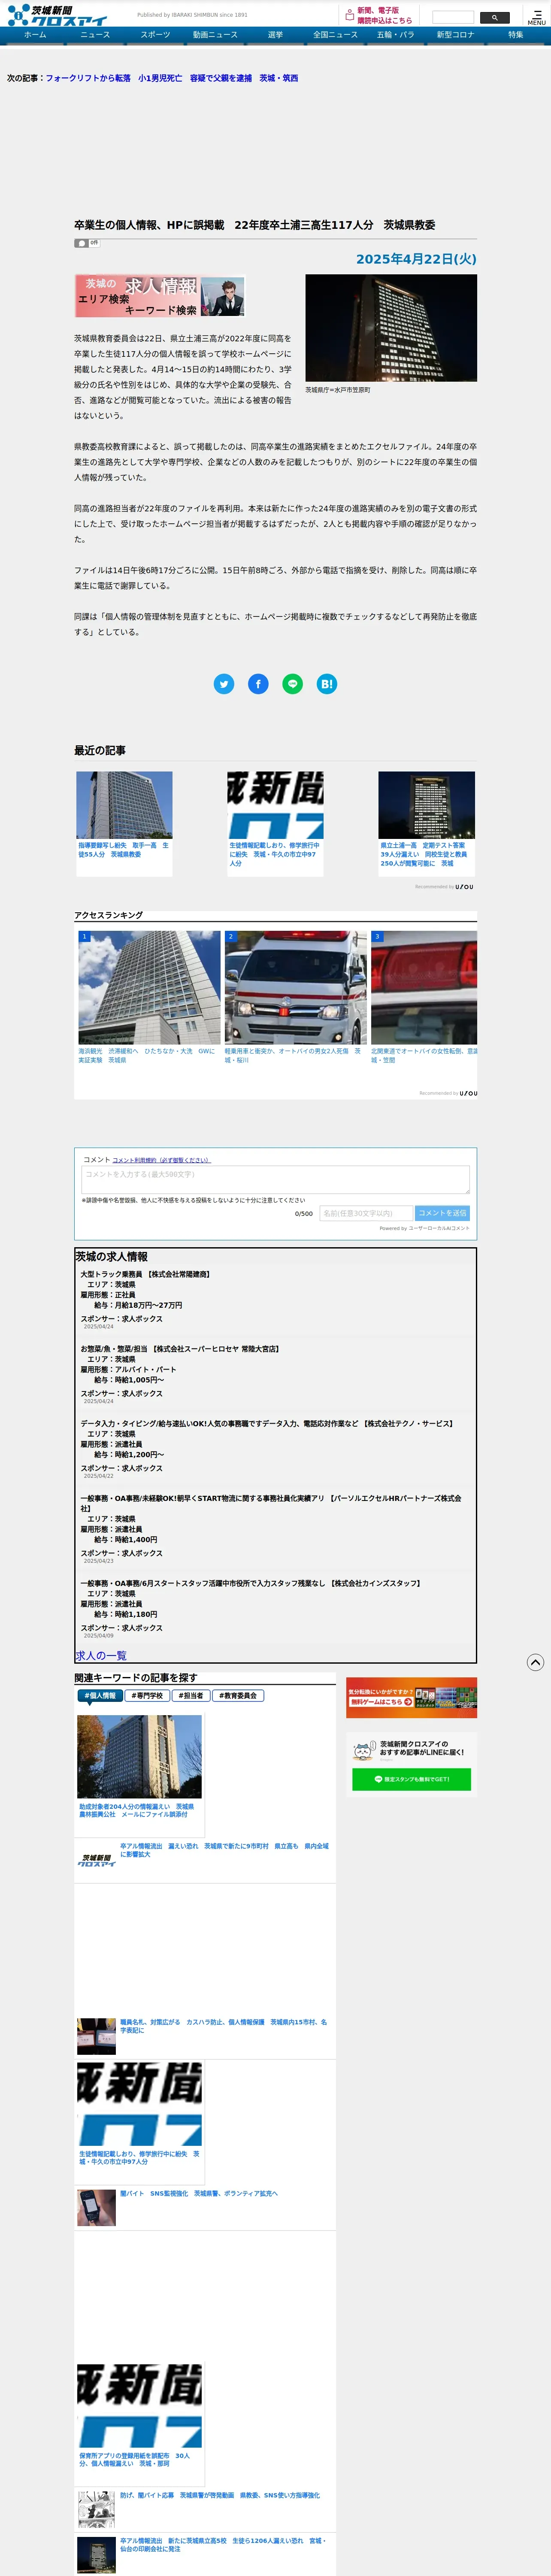551x2576 pixels.
Task: Open recent article 指導要録写し紛失 thumbnail
Action: 124,804
